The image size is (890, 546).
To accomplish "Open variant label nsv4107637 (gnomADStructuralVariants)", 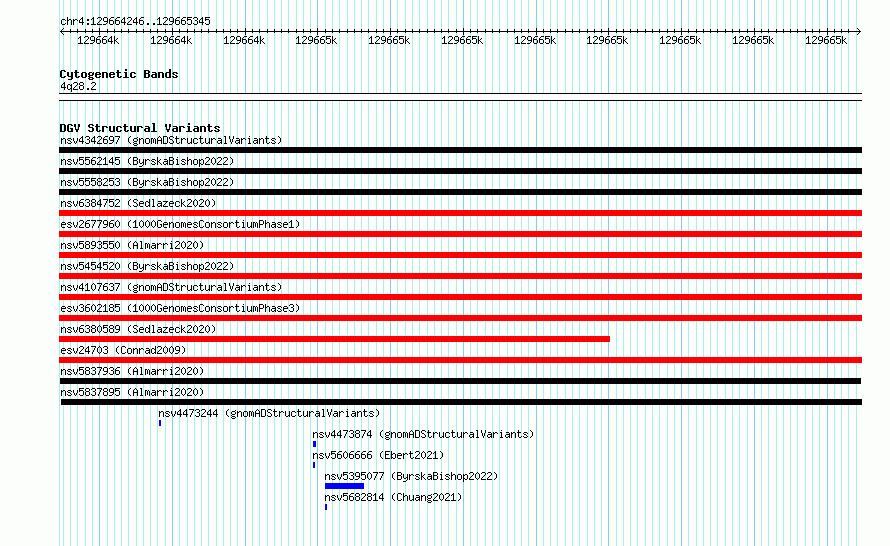I will pos(171,287).
